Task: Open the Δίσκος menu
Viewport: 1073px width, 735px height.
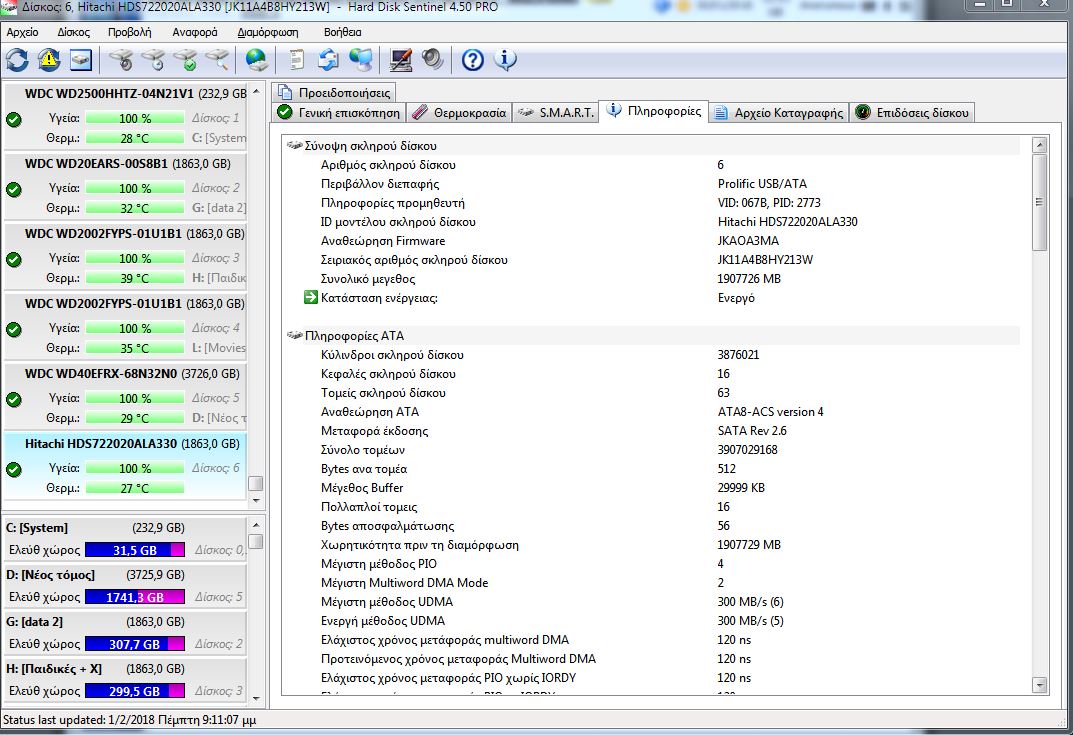Action: point(73,32)
